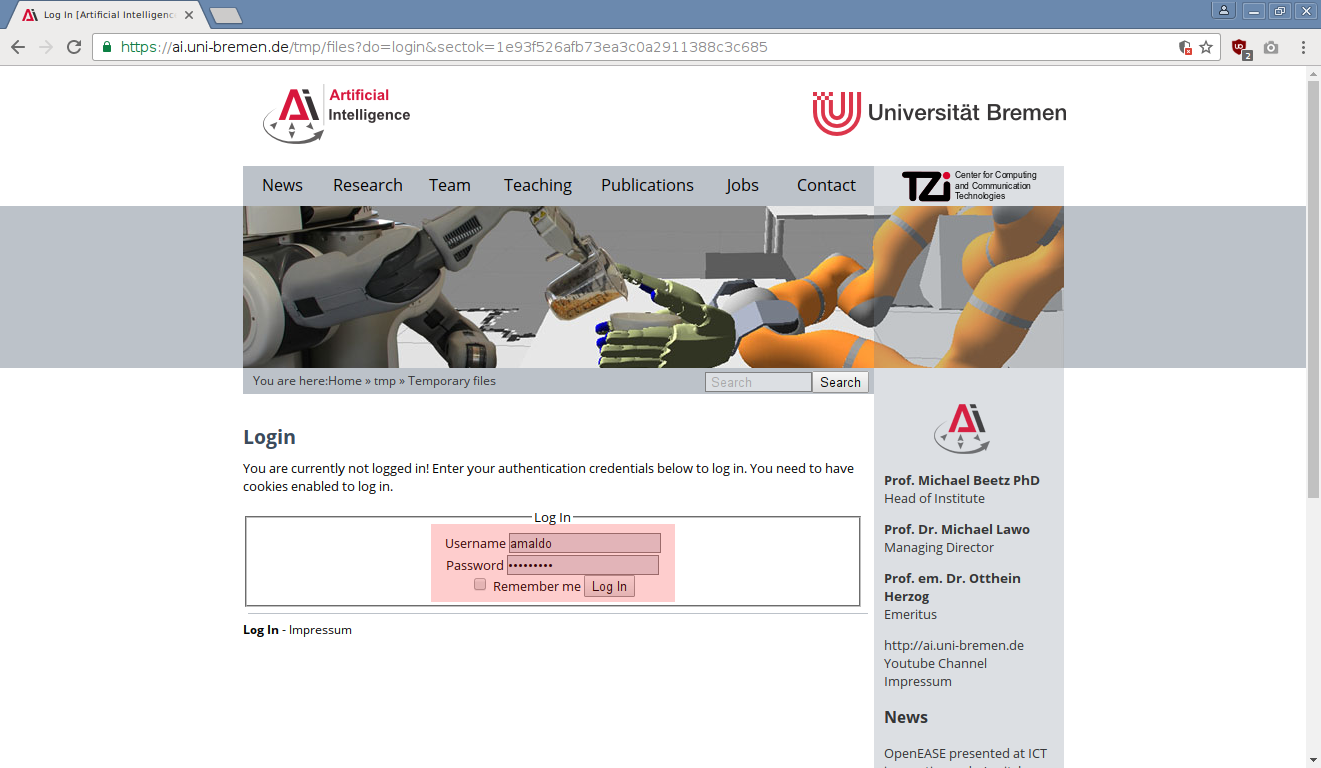Image resolution: width=1321 pixels, height=768 pixels.
Task: Click the page vertical scrollbar
Action: [x=1313, y=300]
